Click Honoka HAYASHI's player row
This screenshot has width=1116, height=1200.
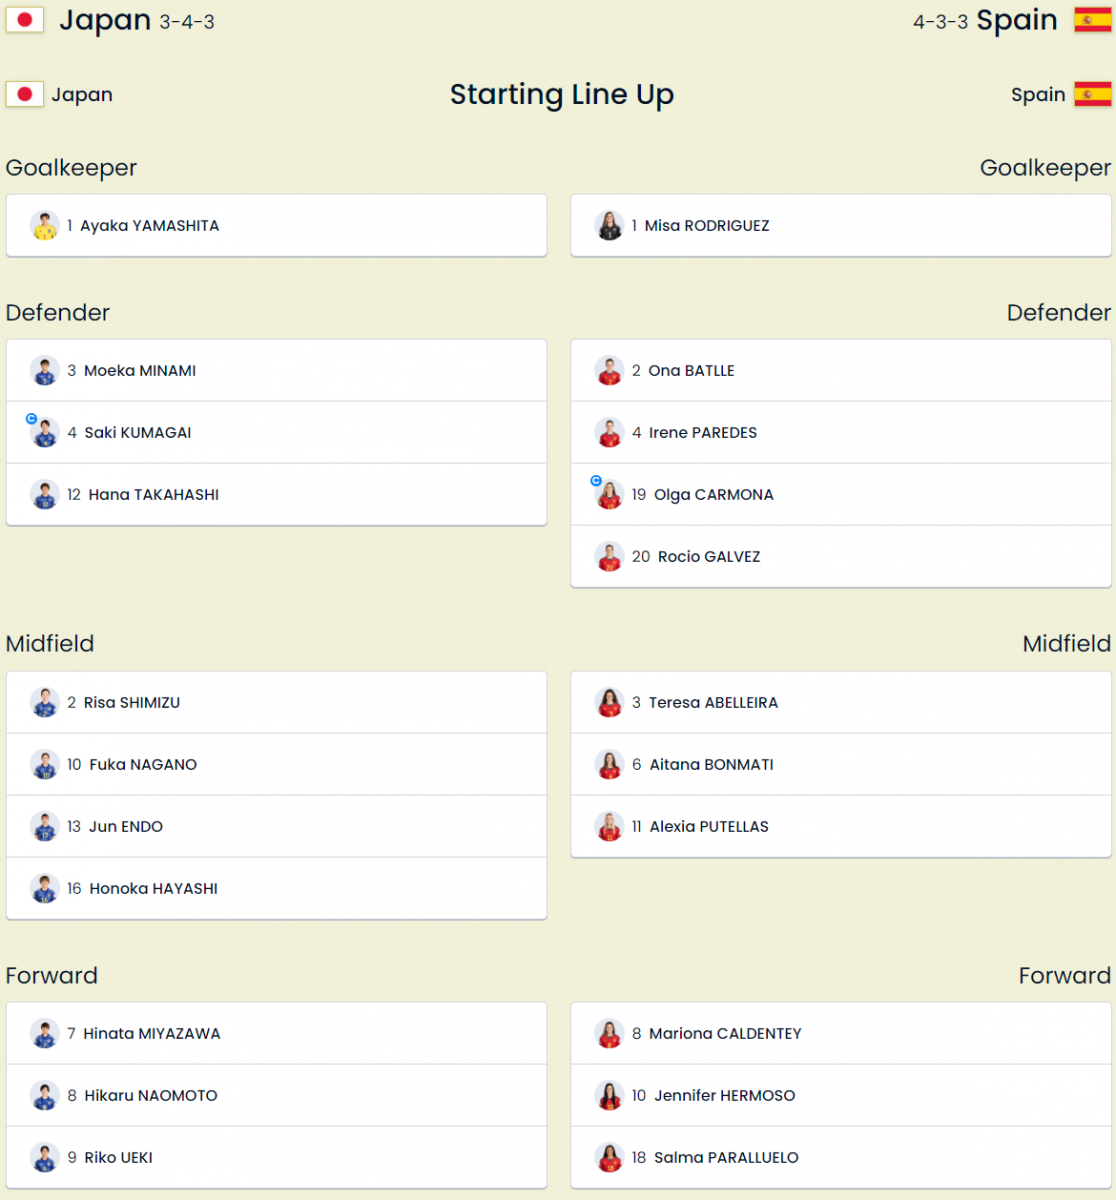click(277, 889)
